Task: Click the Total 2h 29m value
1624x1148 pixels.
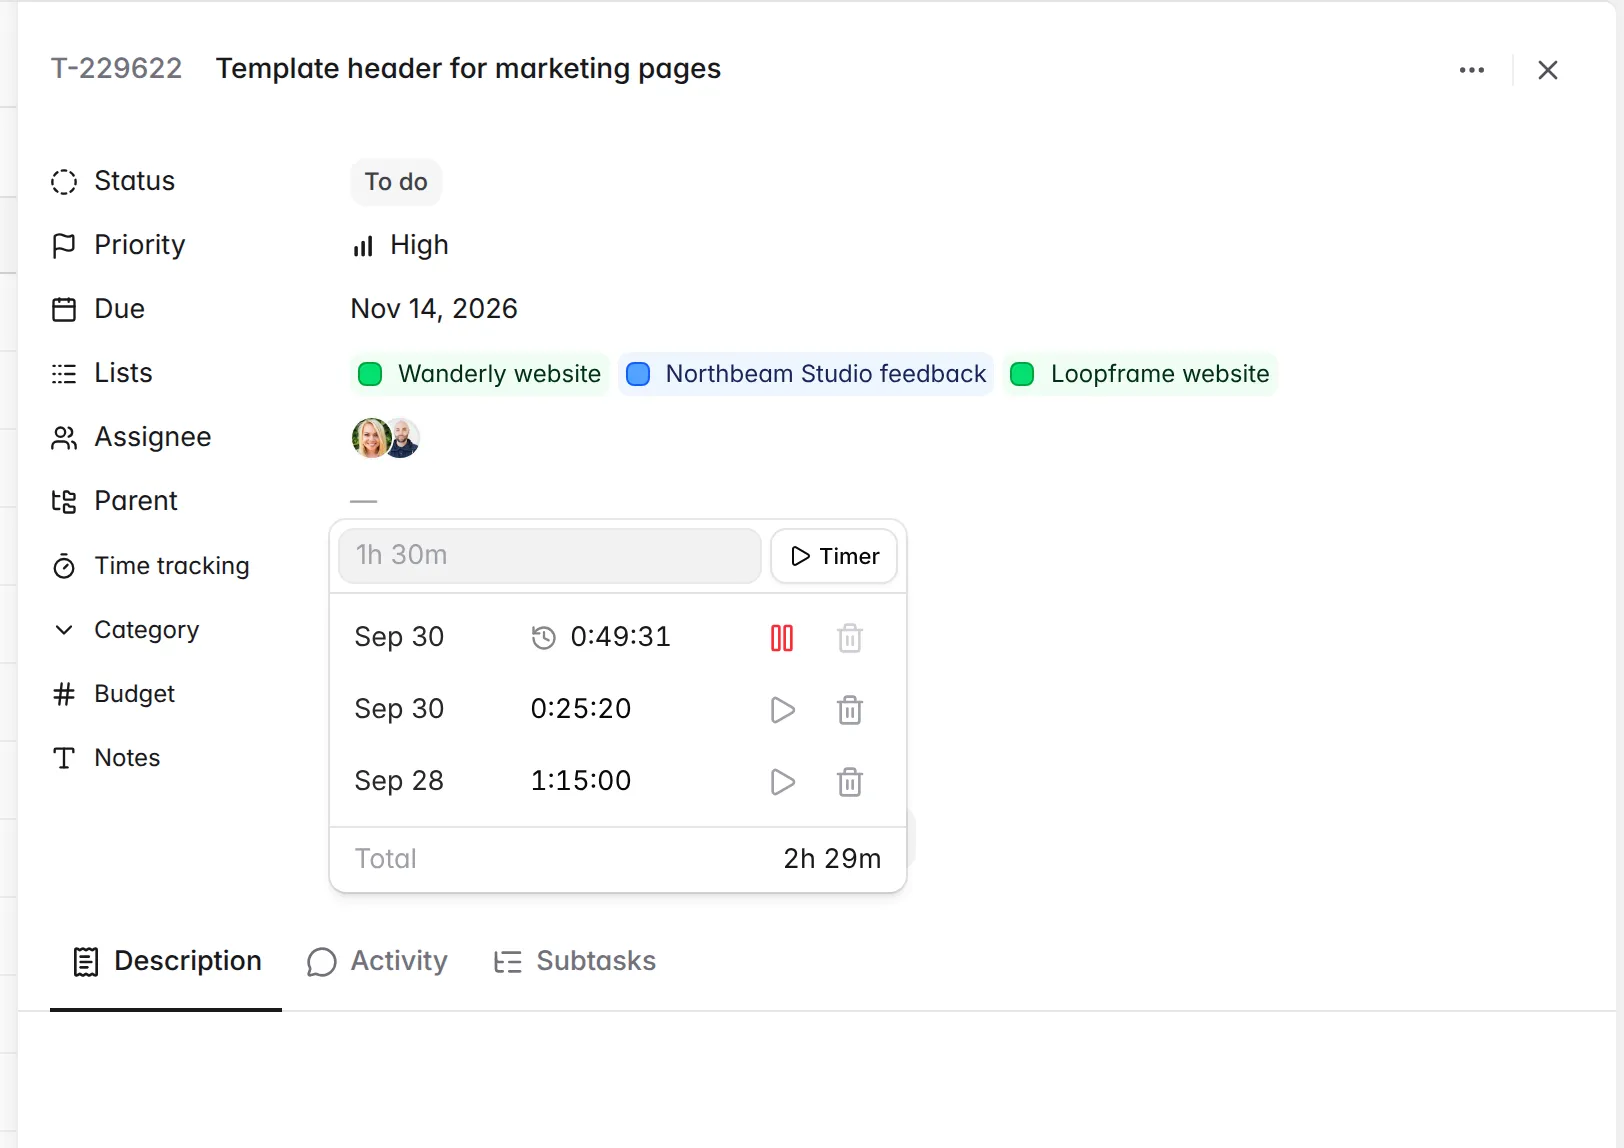Action: point(832,859)
